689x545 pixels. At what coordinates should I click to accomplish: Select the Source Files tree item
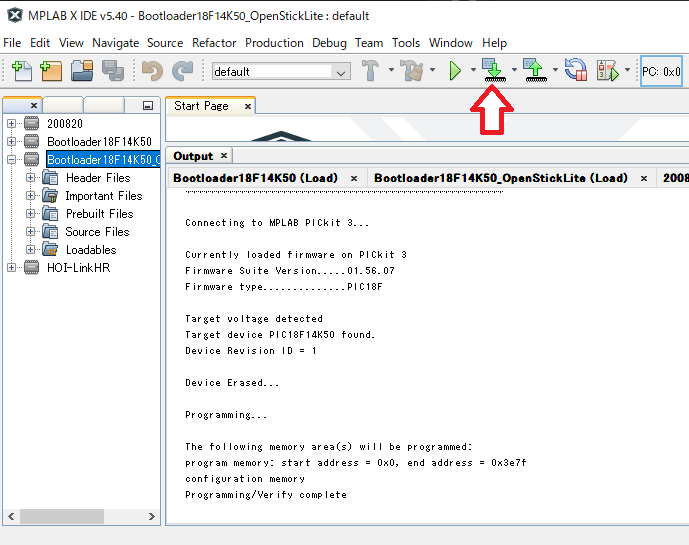(97, 232)
